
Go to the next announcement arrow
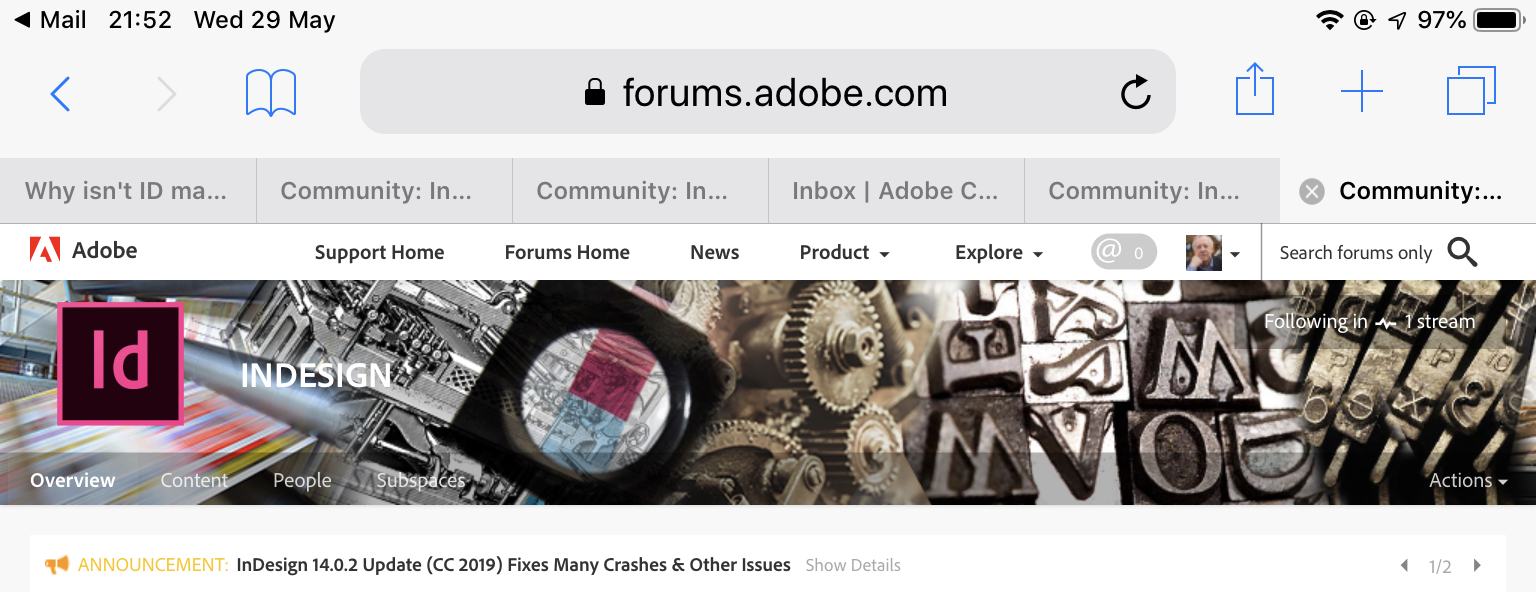click(x=1477, y=566)
